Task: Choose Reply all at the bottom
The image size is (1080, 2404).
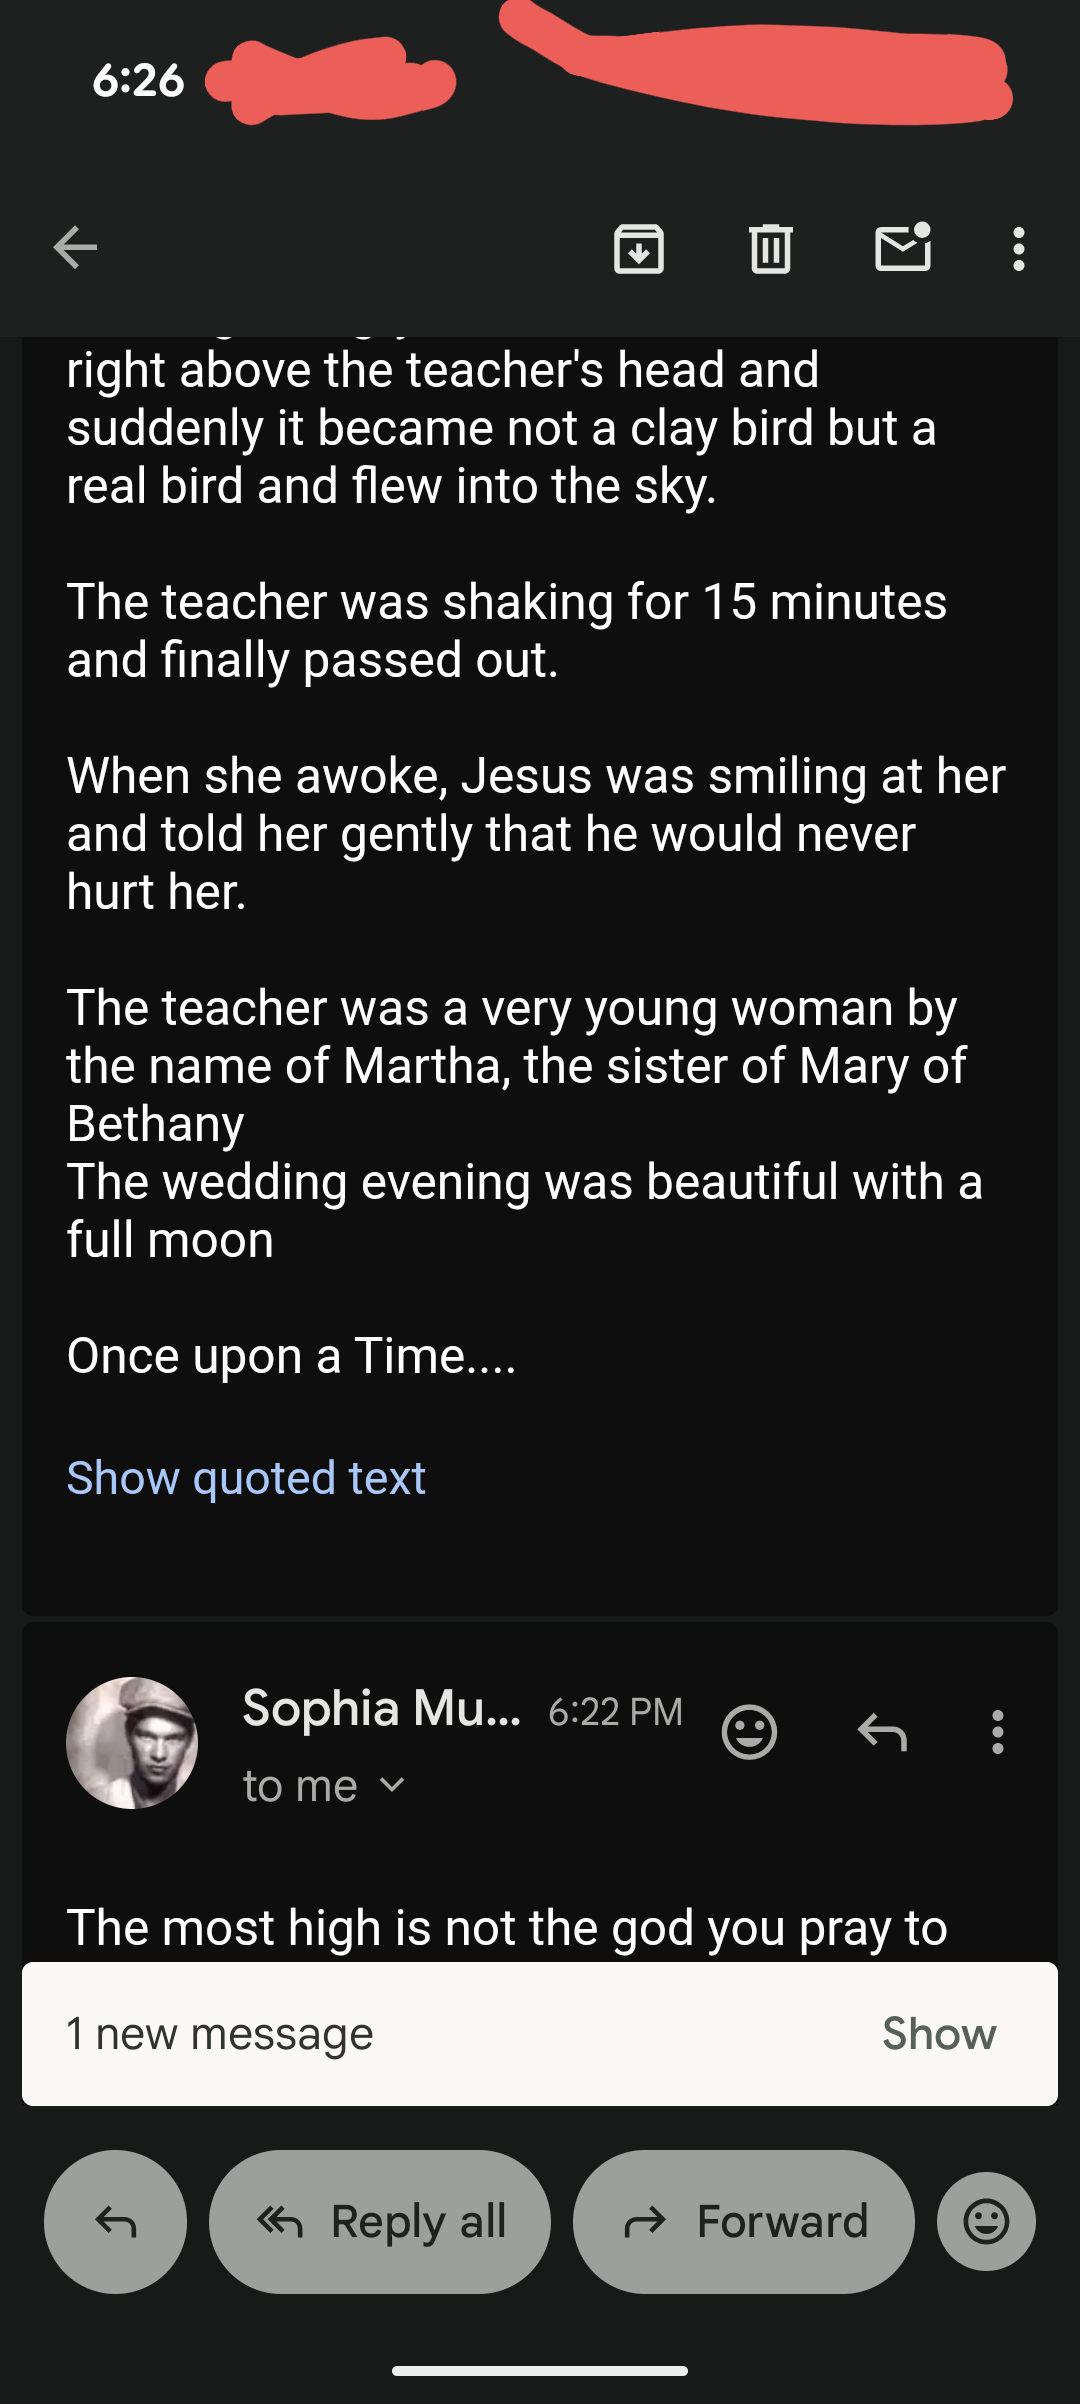Action: click(x=380, y=2221)
